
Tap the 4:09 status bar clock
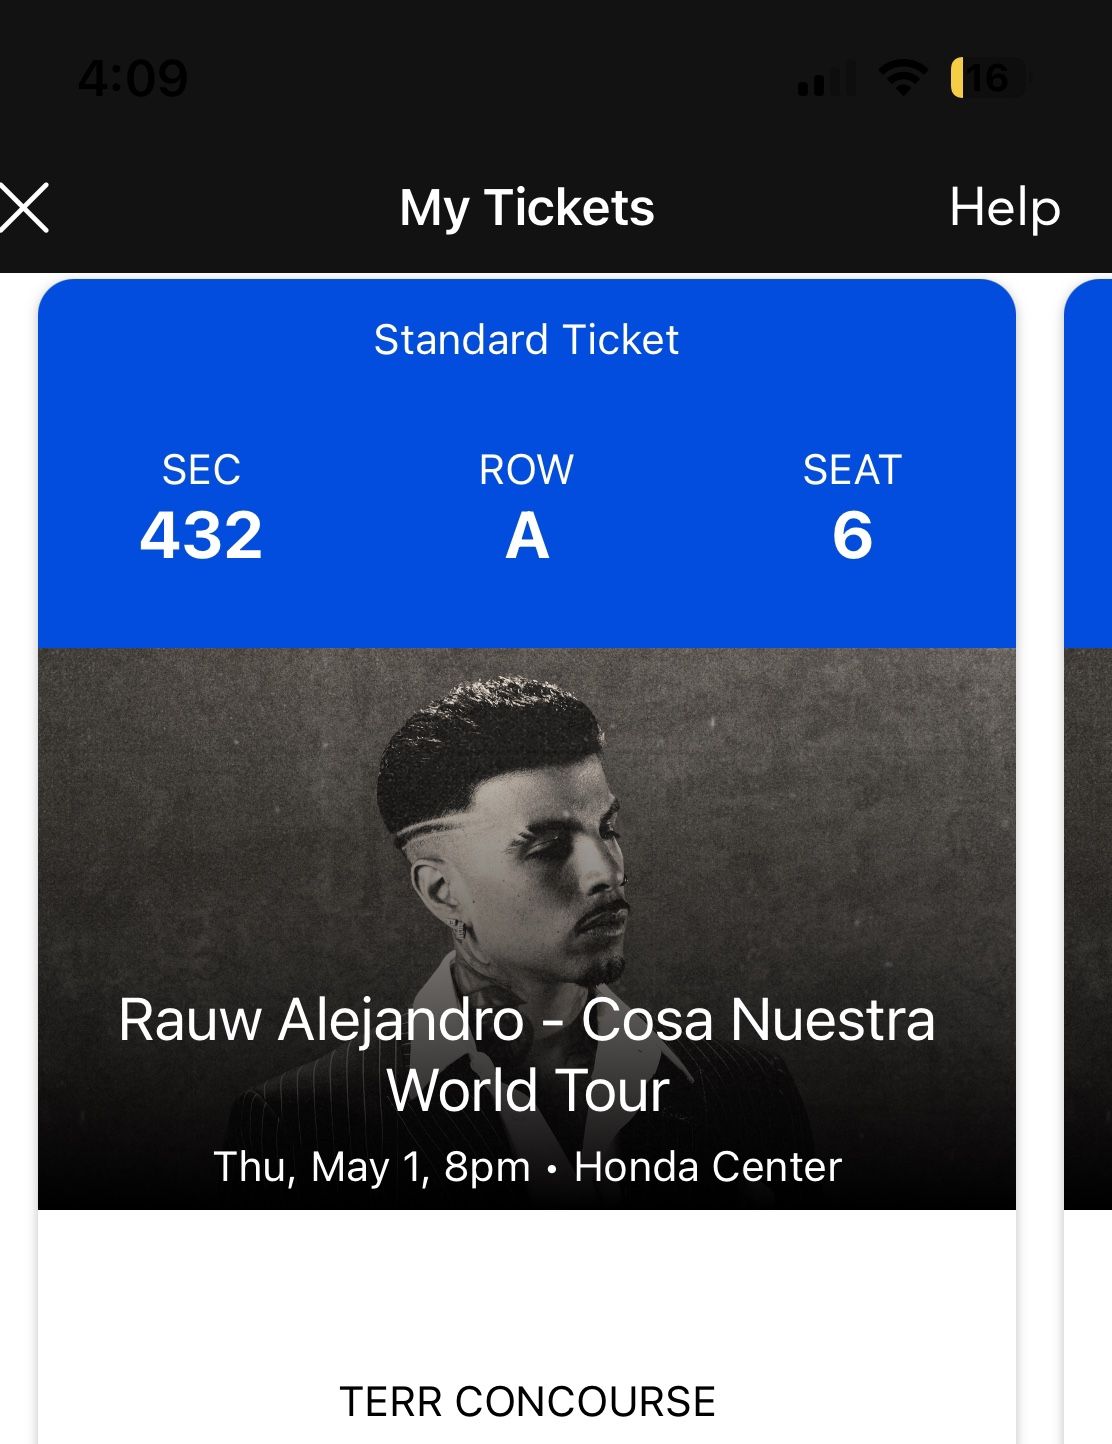coord(133,78)
